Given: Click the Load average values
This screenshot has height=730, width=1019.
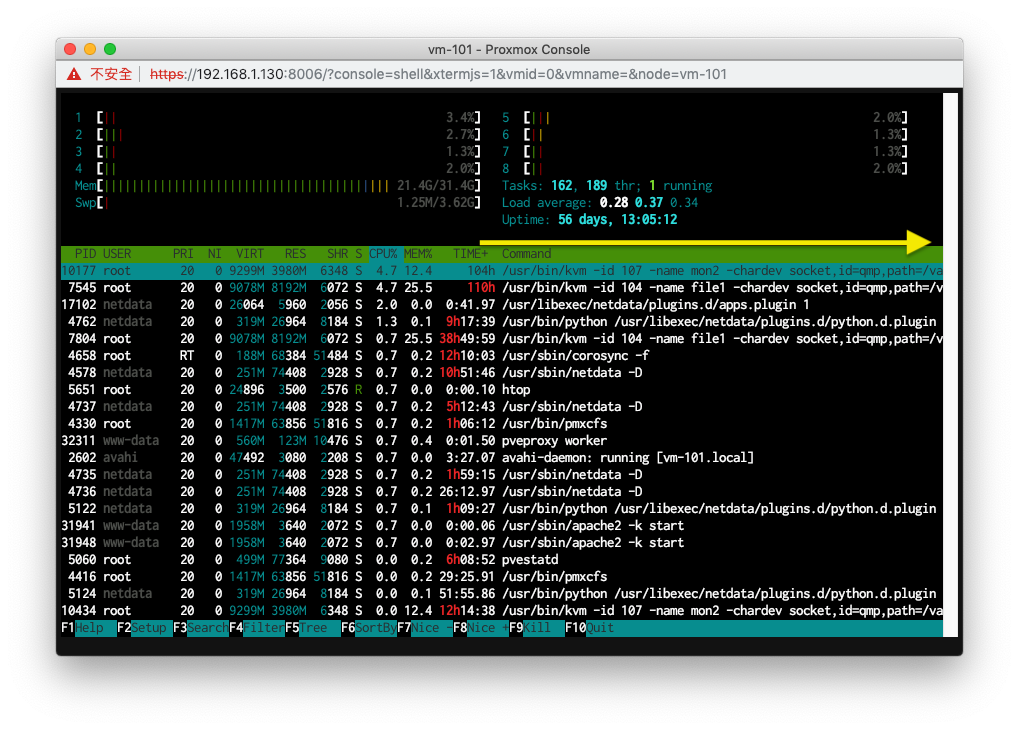Looking at the screenshot, I should tap(649, 203).
